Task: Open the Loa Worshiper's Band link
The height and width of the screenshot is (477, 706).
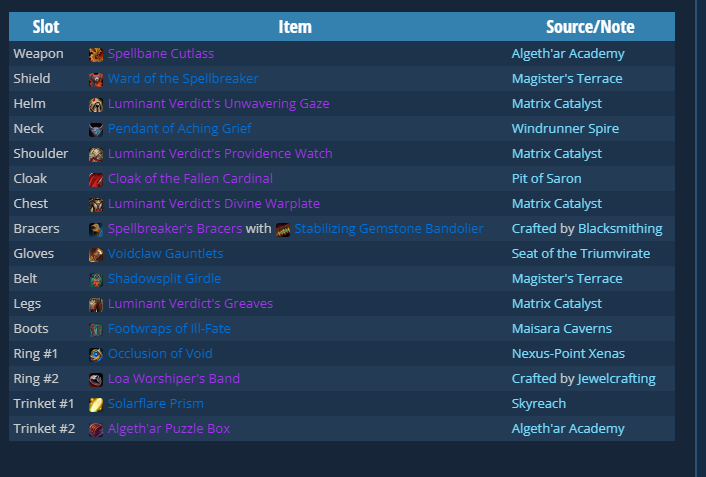Action: point(174,378)
